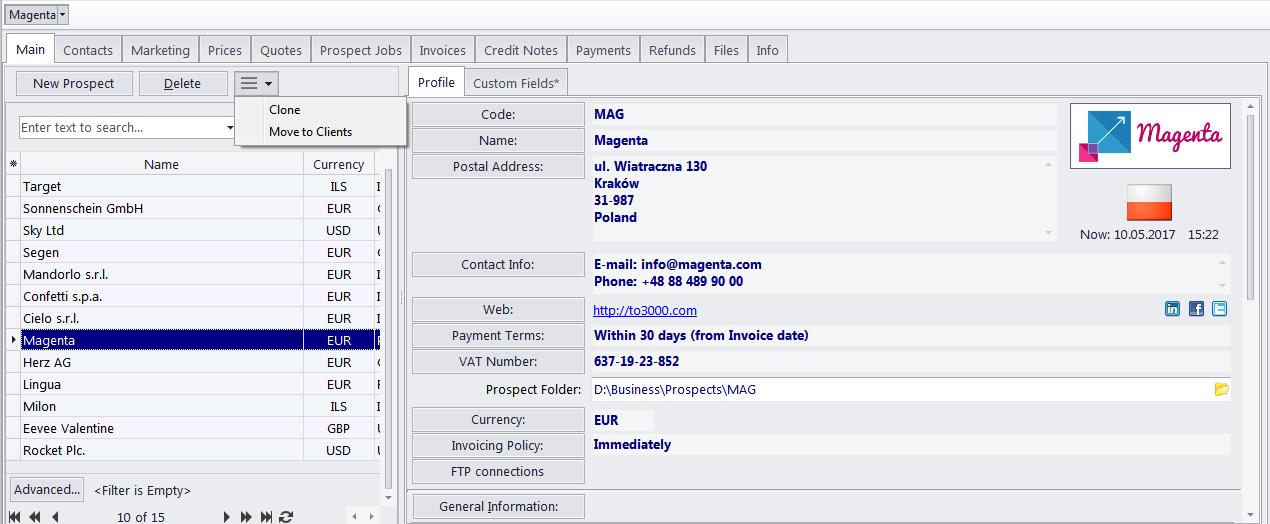
Task: Click the Poland flag image
Action: coord(1149,203)
